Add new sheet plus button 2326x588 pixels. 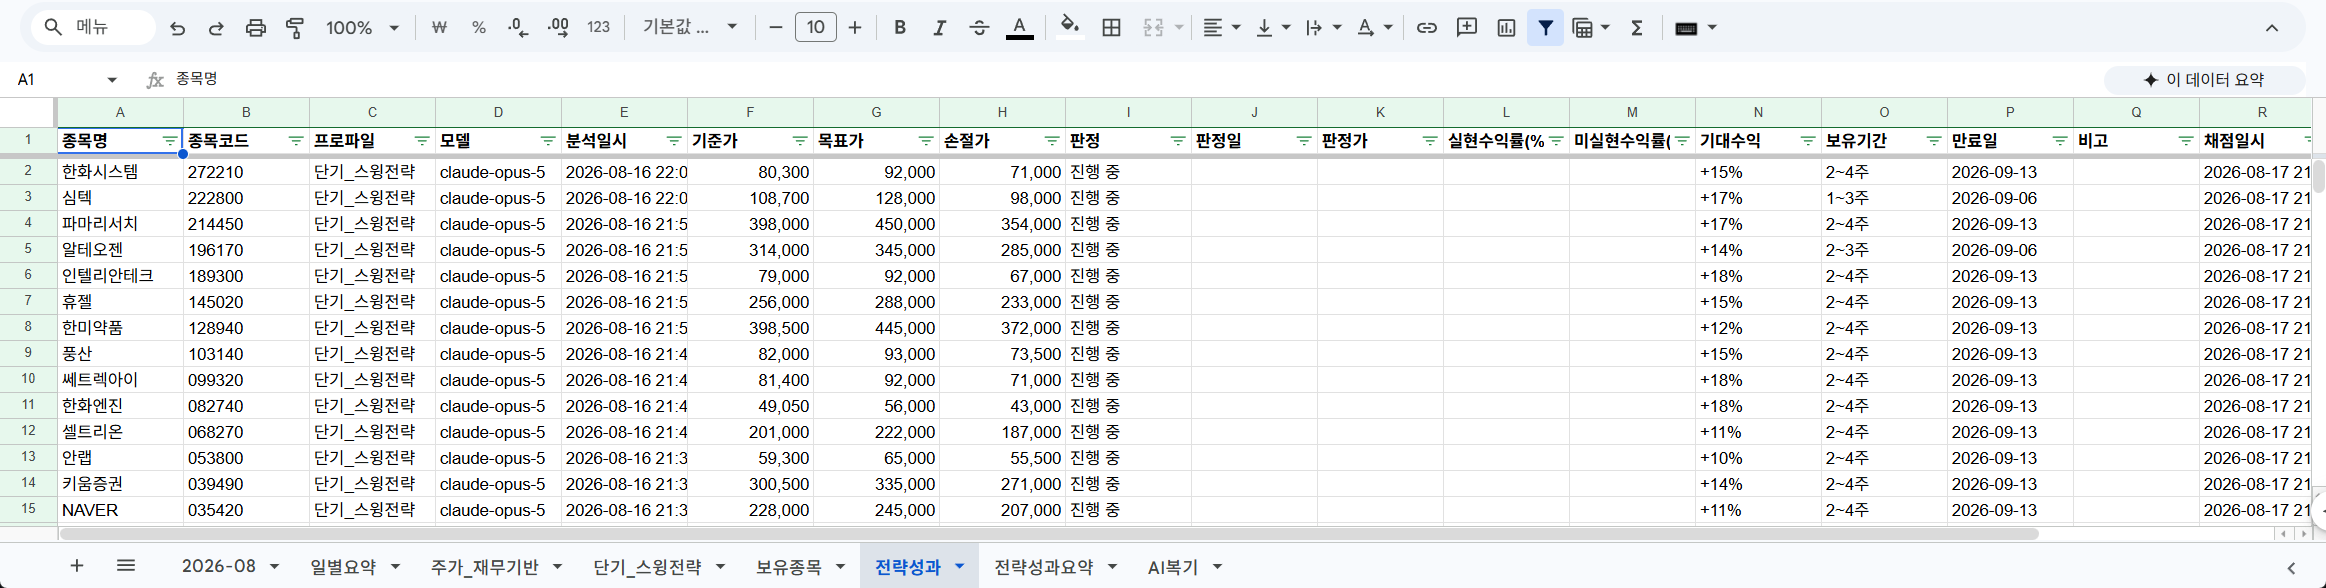pyautogui.click(x=77, y=566)
